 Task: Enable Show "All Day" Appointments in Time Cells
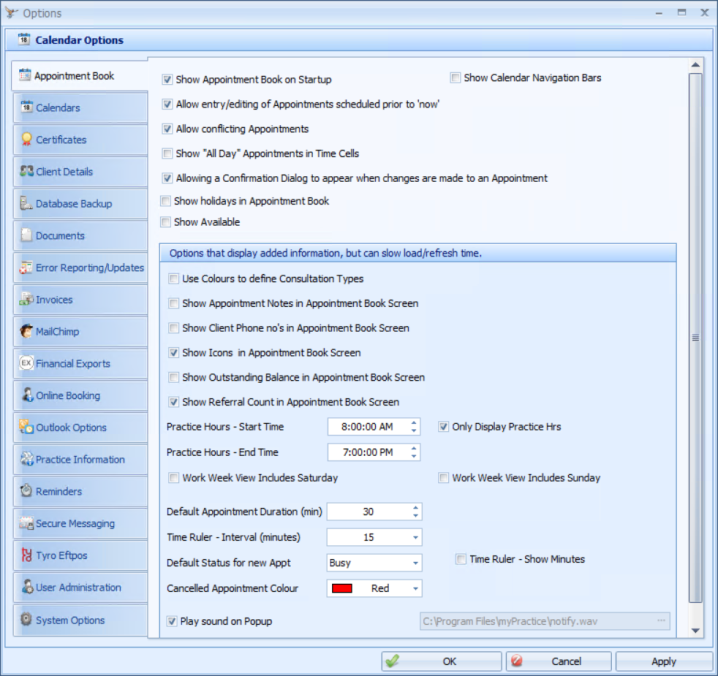pos(167,153)
